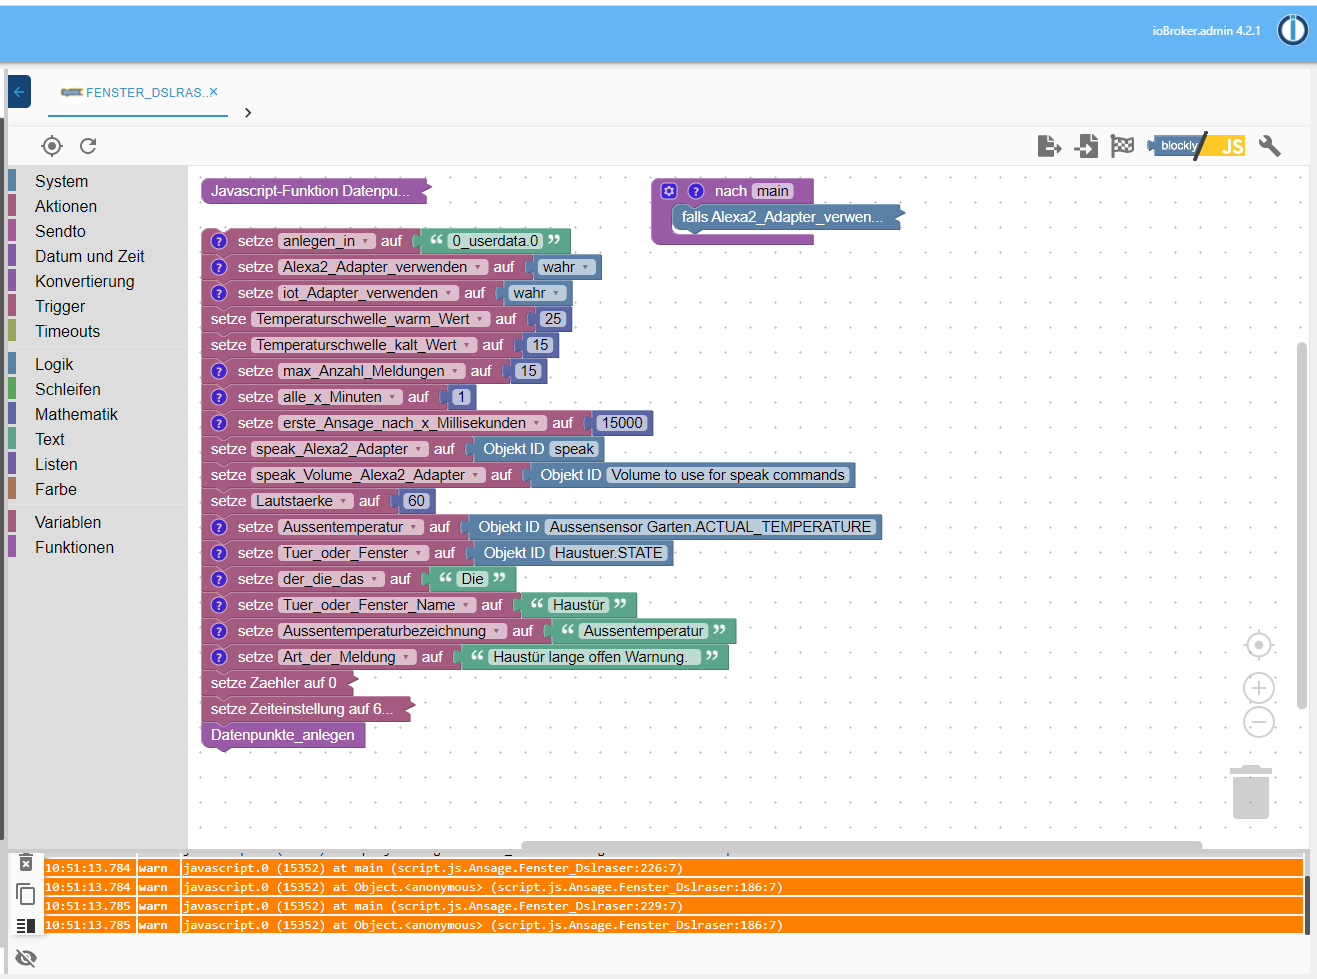Click the checkered flag check-blocks icon
This screenshot has height=979, width=1317.
[1122, 146]
